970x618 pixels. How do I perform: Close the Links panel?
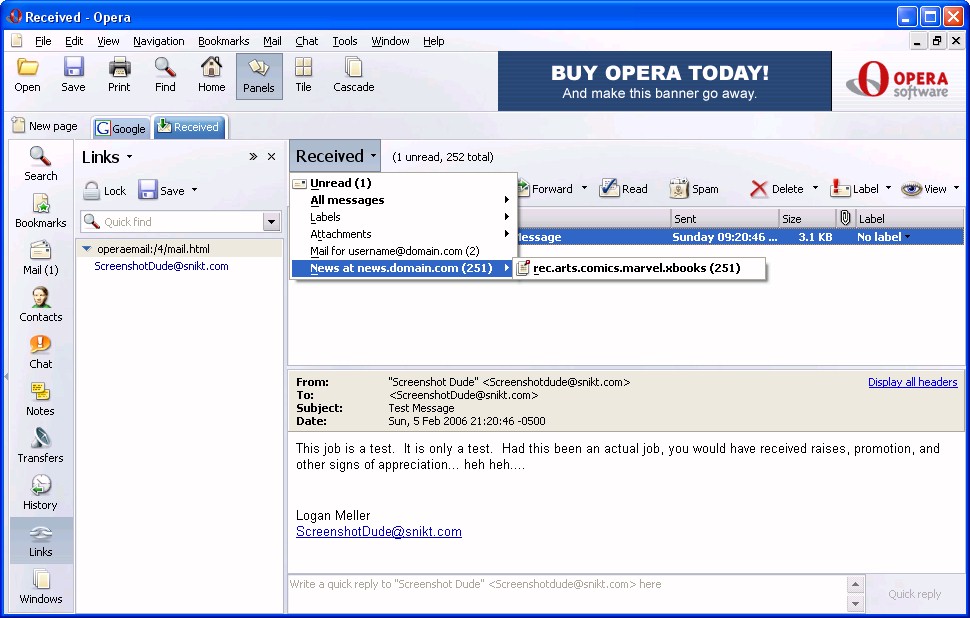271,157
